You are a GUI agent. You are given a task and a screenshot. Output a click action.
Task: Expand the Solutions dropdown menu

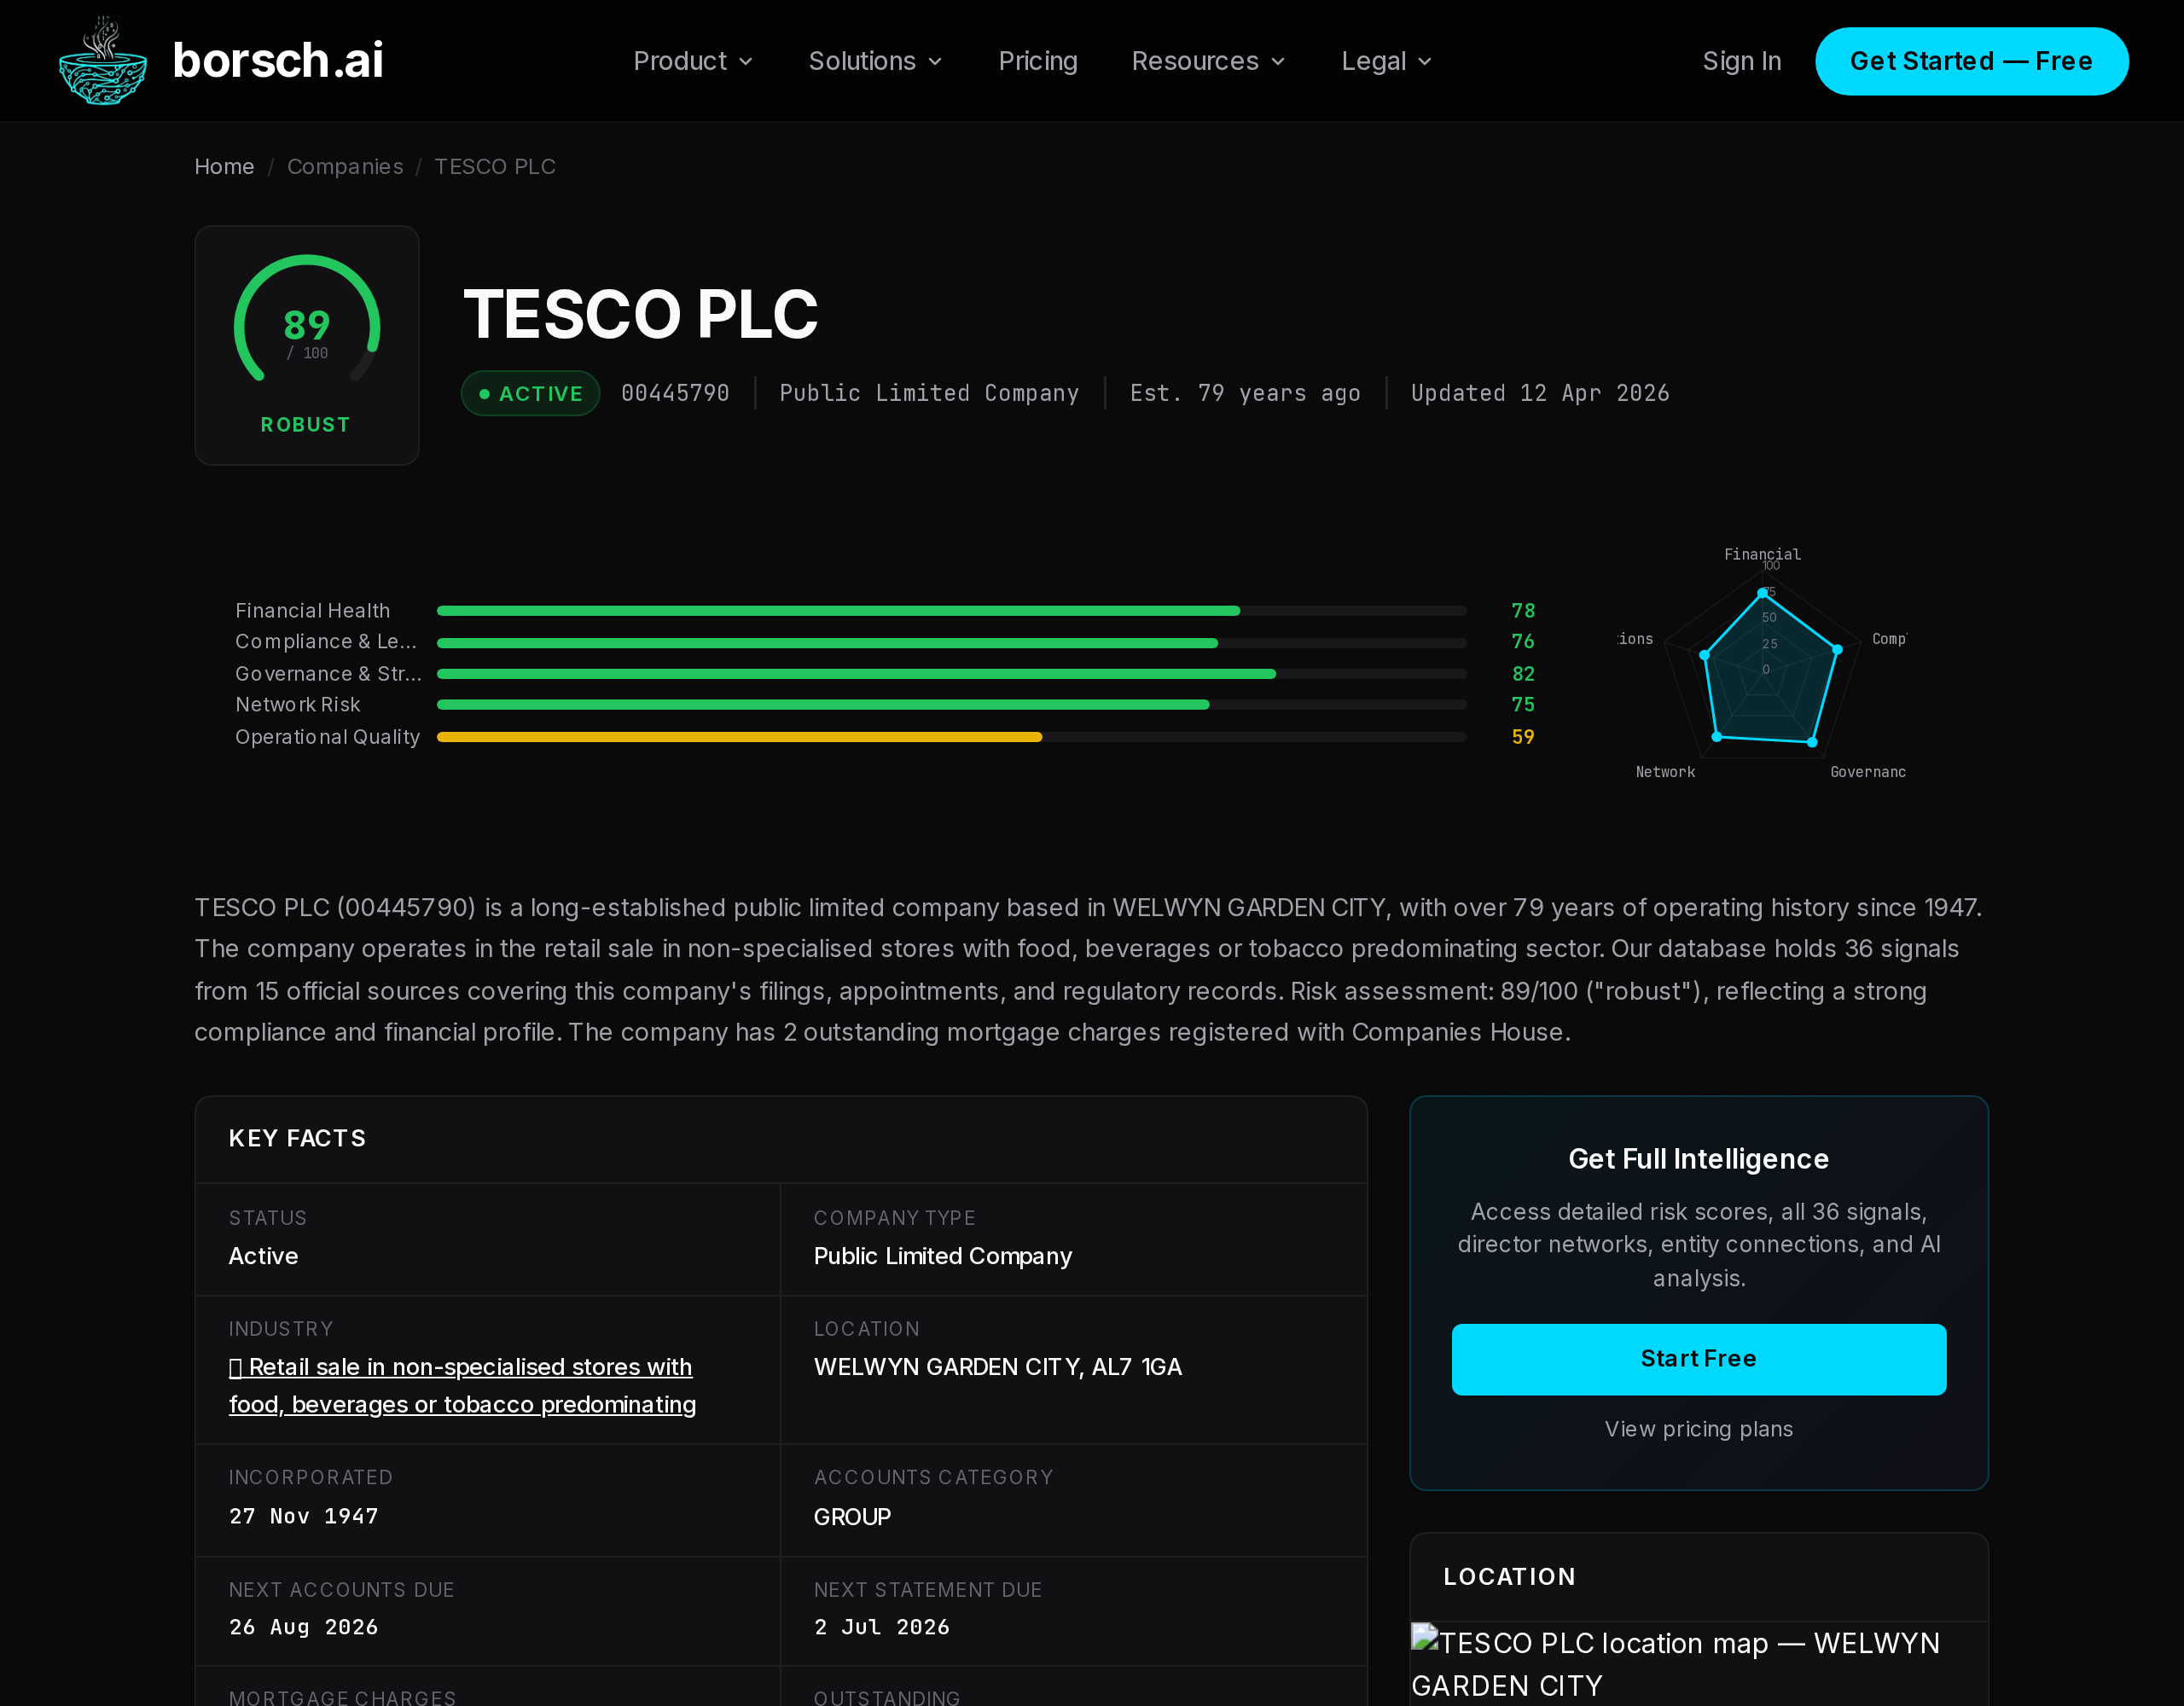click(x=875, y=62)
